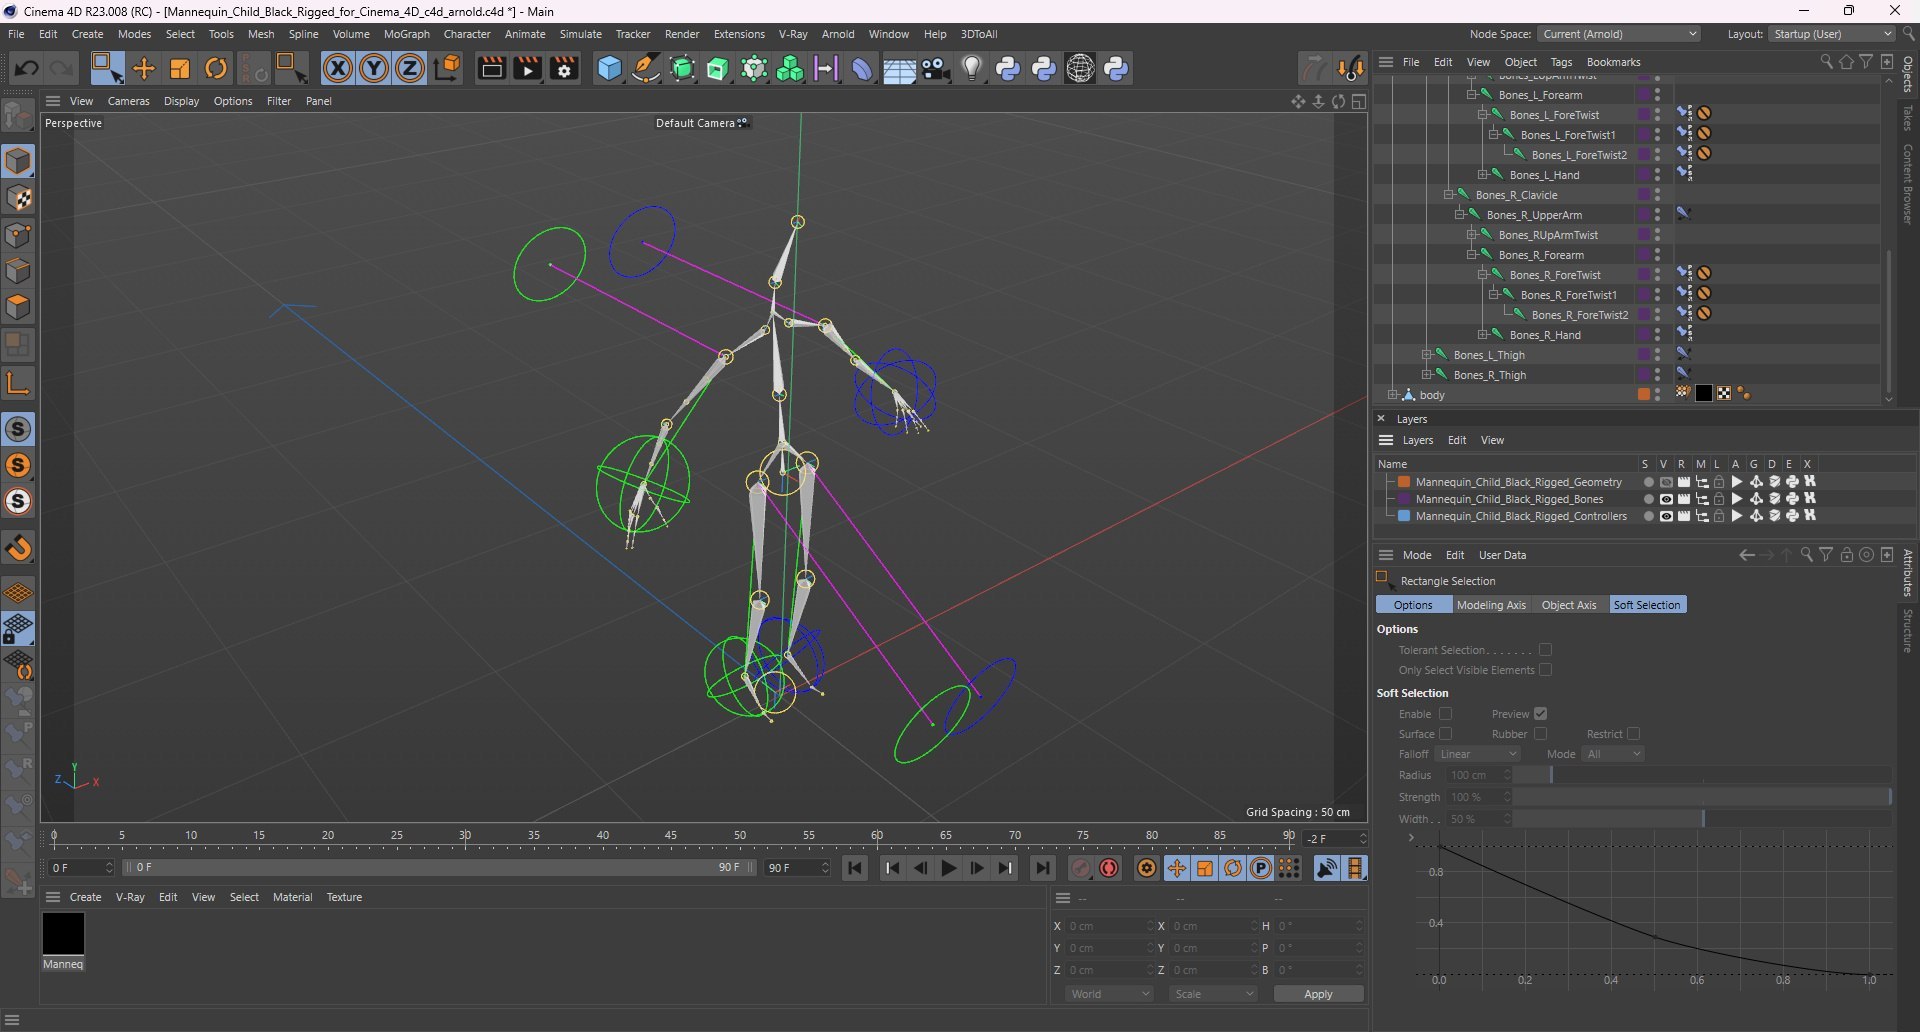The height and width of the screenshot is (1032, 1920).
Task: Click the Enable Snap magnet icon
Action: 18,548
